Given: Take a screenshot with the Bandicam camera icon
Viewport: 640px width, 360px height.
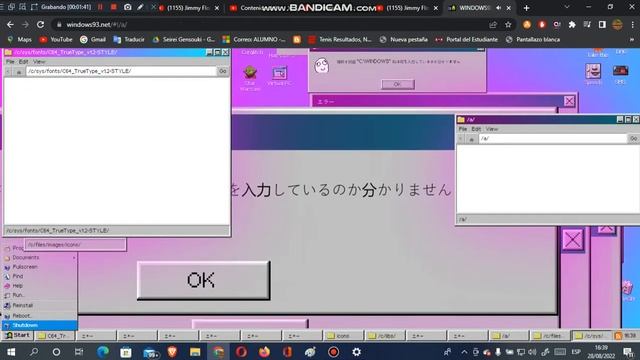Looking at the screenshot, I should (128, 7).
